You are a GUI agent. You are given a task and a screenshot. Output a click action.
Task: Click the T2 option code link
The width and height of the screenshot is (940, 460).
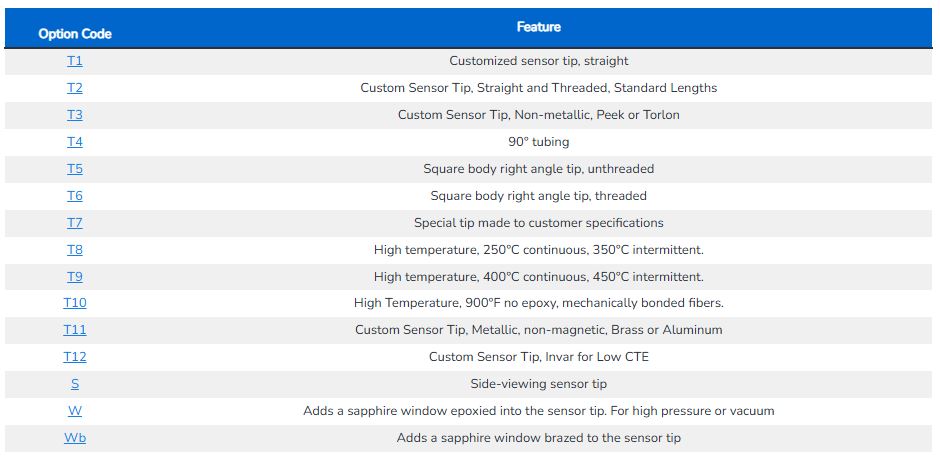click(x=75, y=88)
